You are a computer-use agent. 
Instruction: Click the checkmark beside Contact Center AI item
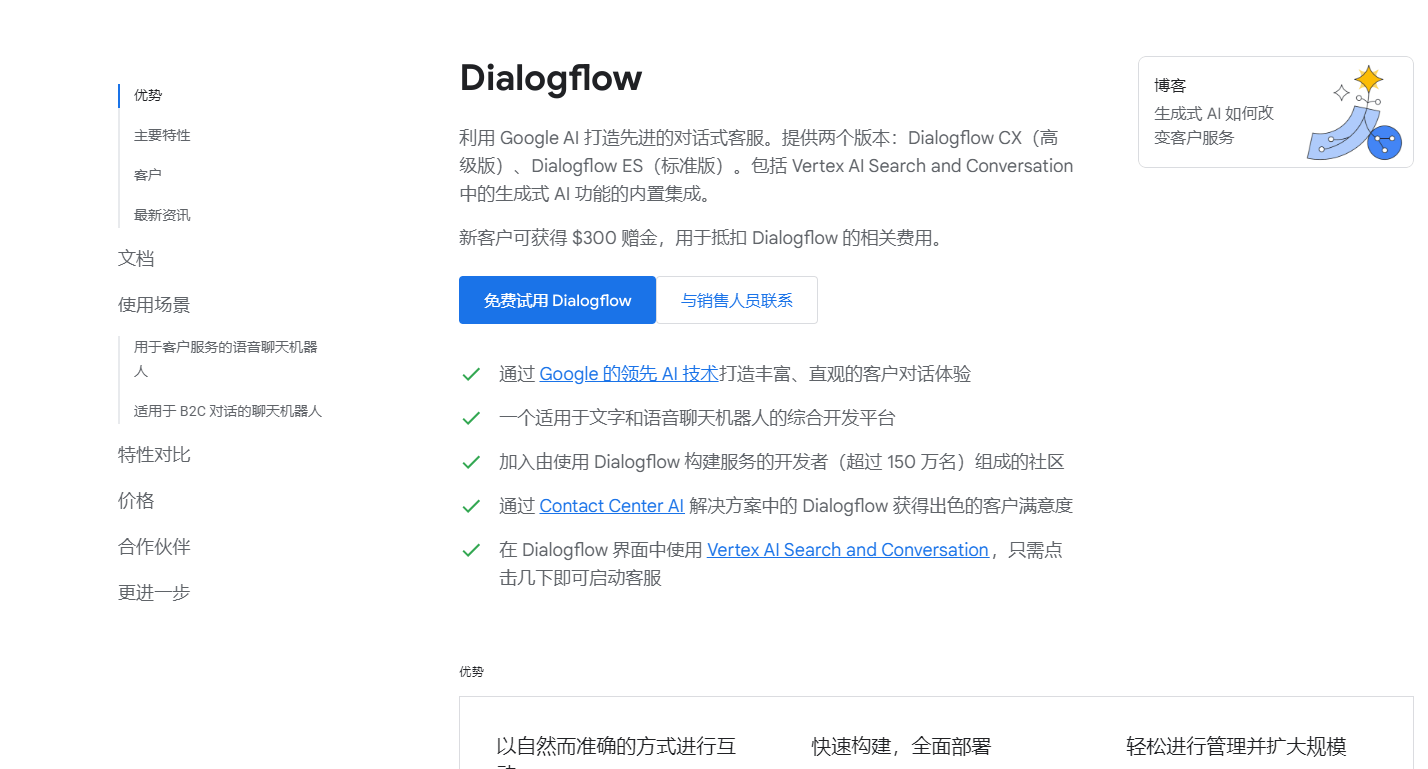[471, 505]
